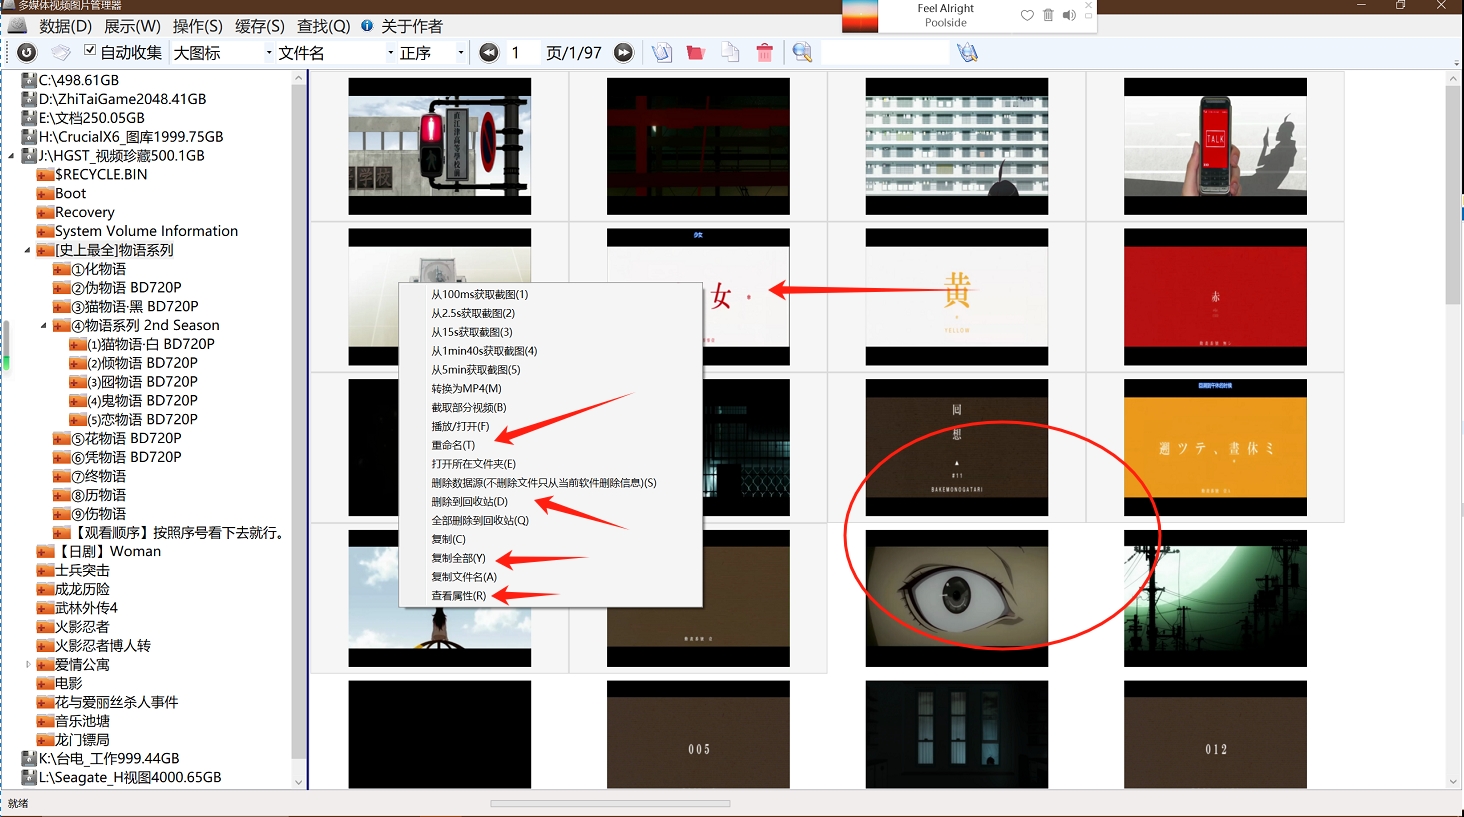Click the document pages icon in toolbar

(661, 52)
